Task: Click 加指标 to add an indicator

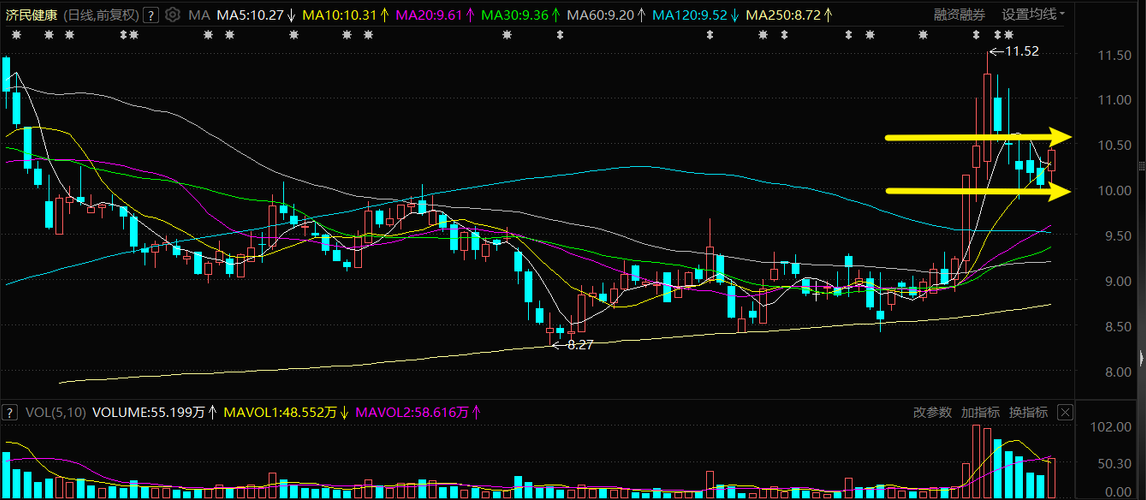Action: click(x=980, y=412)
